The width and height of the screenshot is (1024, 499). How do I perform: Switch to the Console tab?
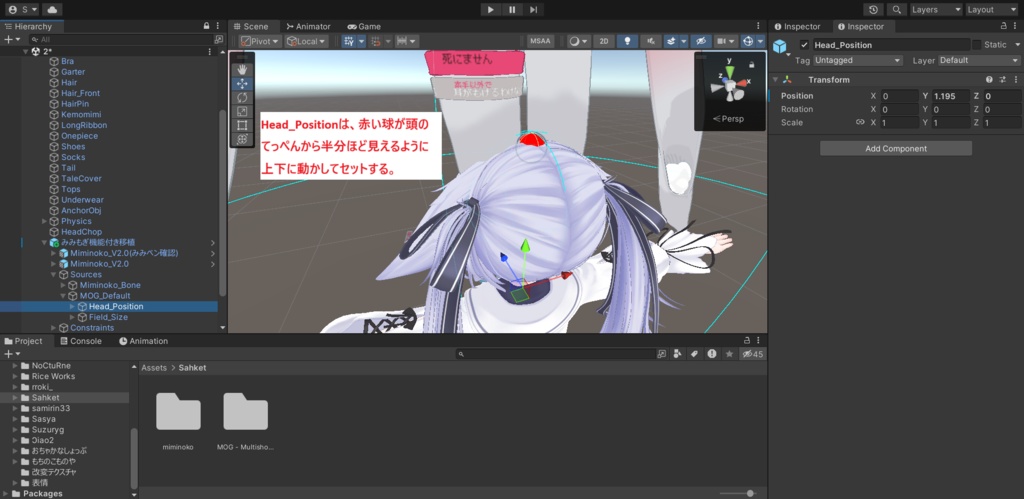pos(80,341)
